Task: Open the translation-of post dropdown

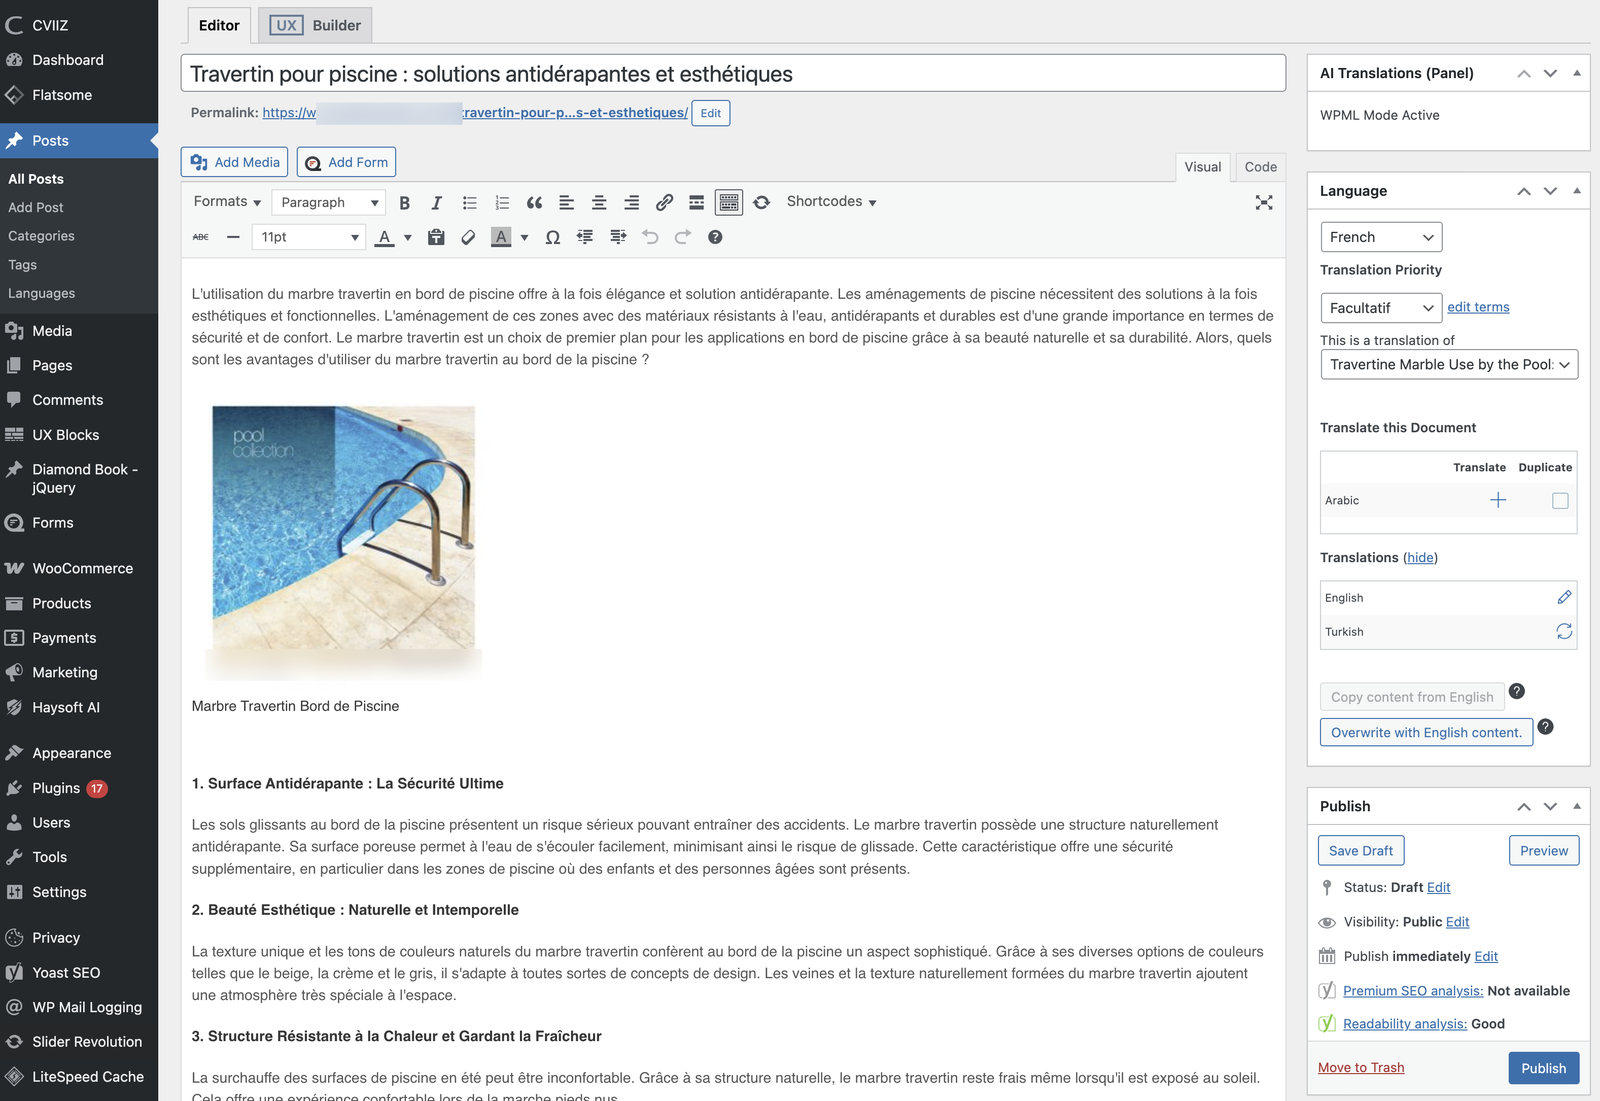Action: 1449,364
